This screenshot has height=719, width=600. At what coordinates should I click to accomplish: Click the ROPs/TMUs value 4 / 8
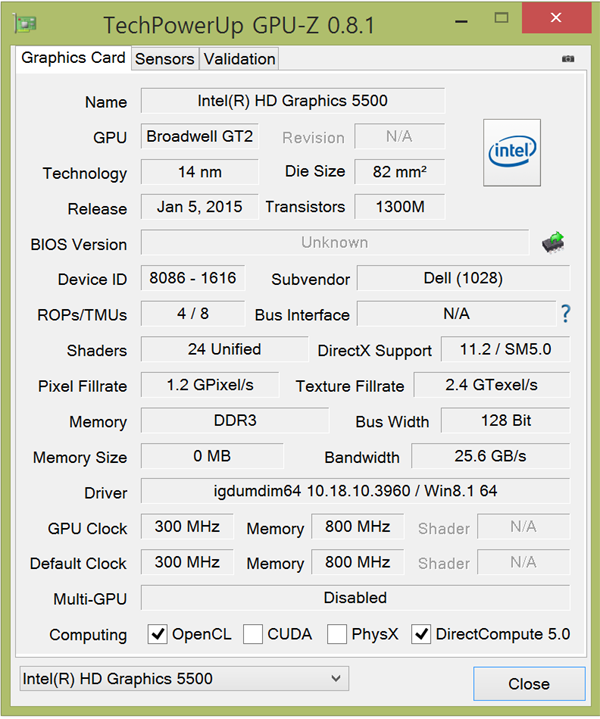(193, 314)
